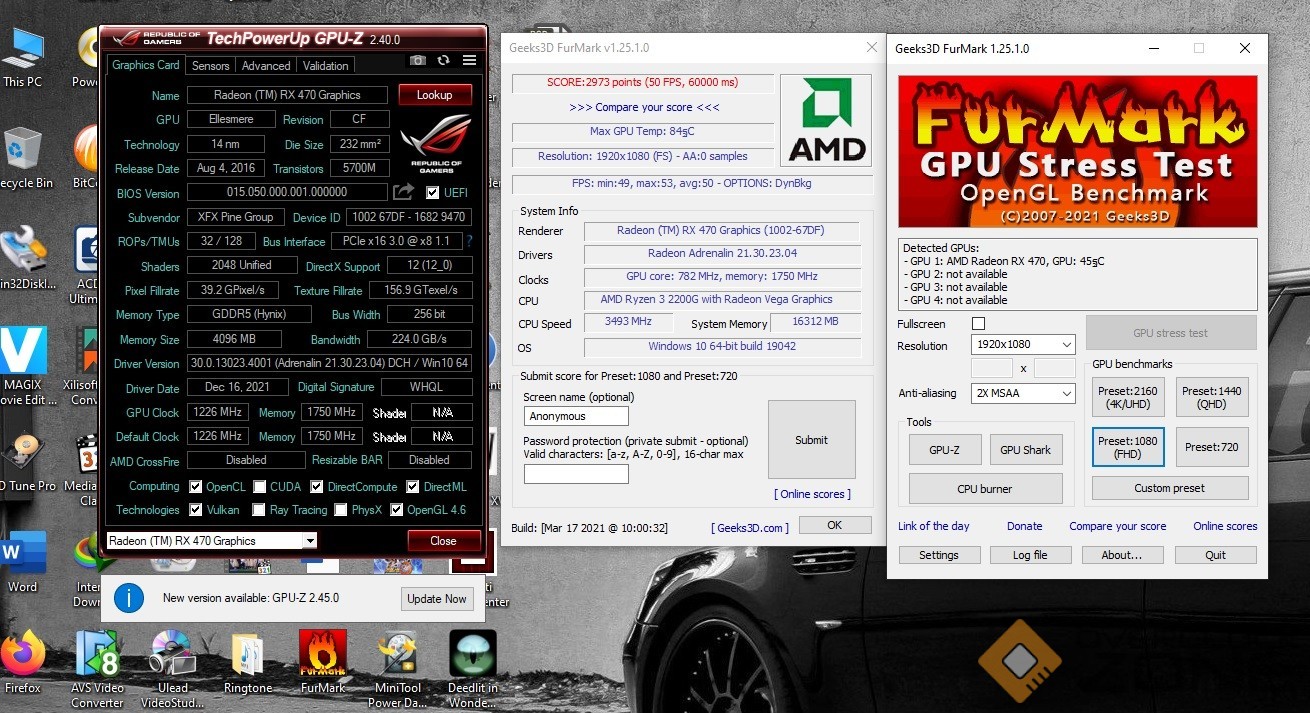Click the BIOS export share icon

click(x=403, y=192)
